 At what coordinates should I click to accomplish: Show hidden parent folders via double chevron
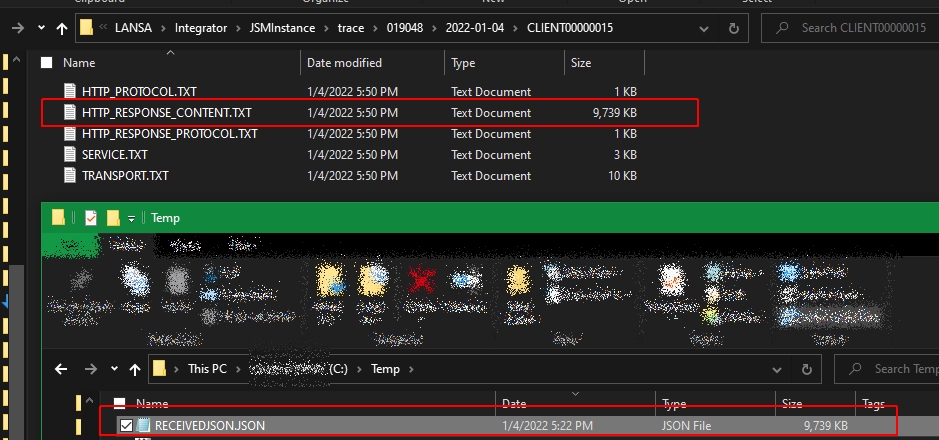(x=104, y=28)
